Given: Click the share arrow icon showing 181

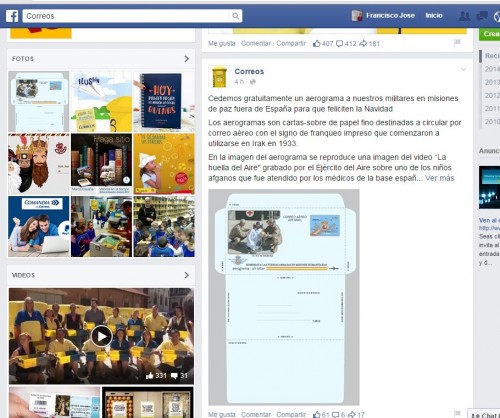Looking at the screenshot, I should point(363,43).
